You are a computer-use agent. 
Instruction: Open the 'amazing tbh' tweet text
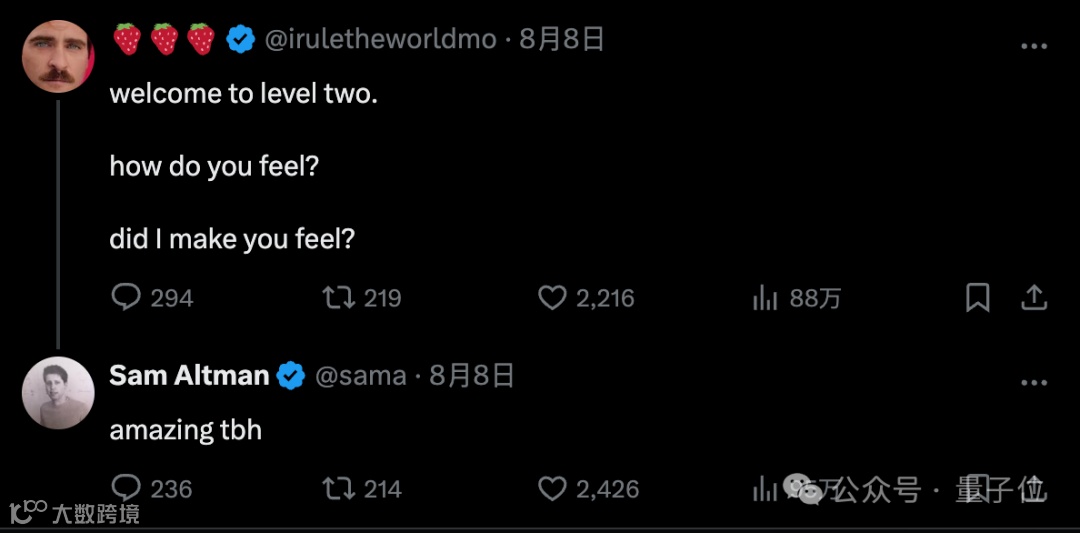coord(185,430)
